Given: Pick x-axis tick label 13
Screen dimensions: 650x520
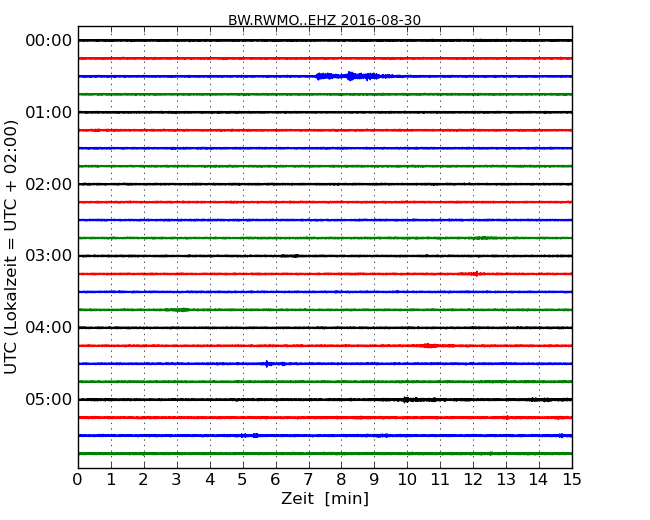Looking at the screenshot, I should [506, 480].
